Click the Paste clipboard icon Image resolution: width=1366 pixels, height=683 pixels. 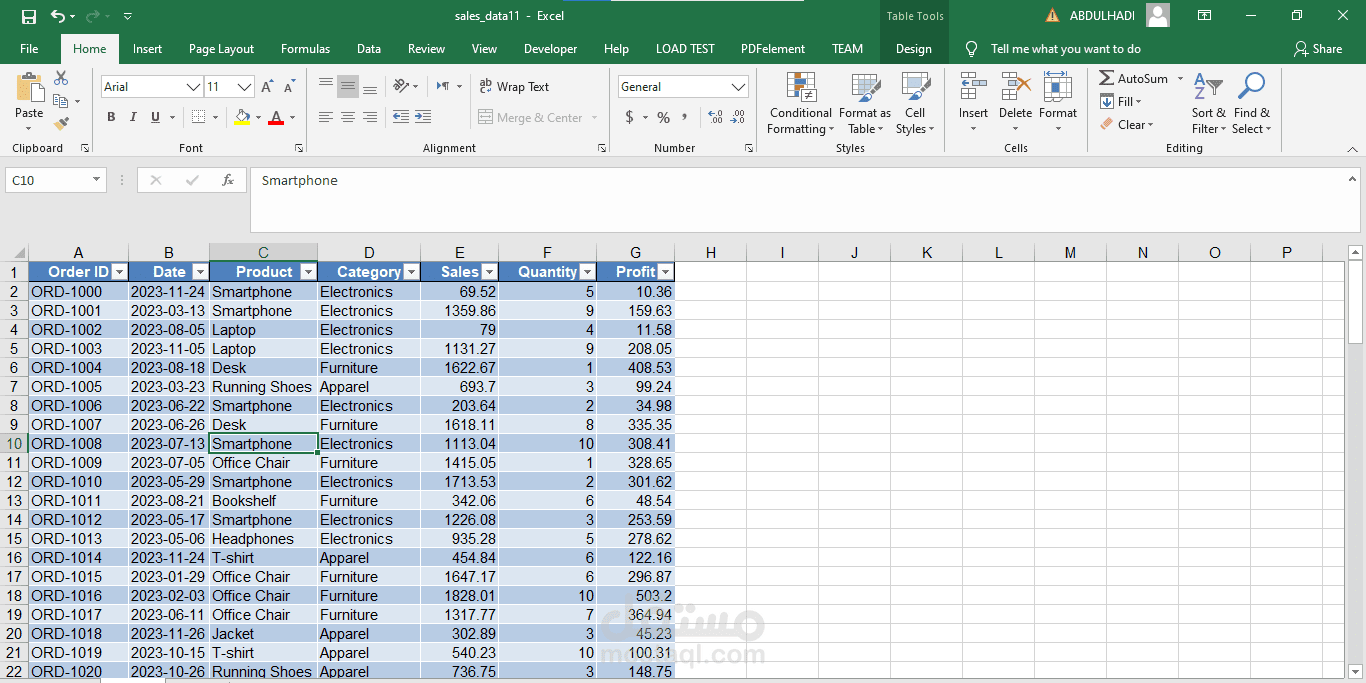(29, 88)
